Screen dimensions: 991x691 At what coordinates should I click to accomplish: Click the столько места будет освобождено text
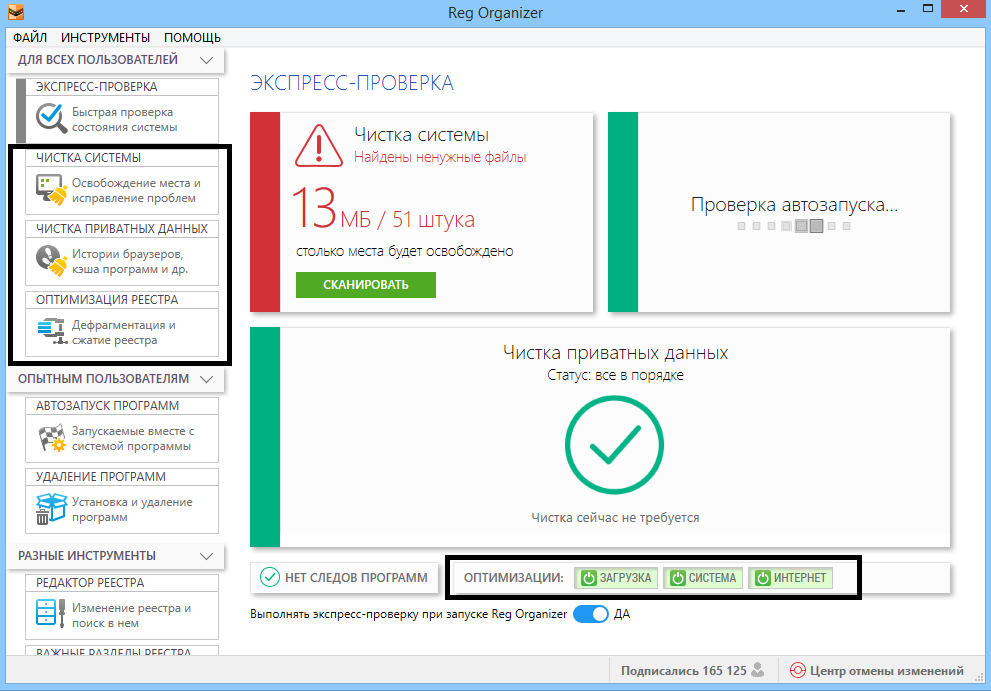(404, 252)
